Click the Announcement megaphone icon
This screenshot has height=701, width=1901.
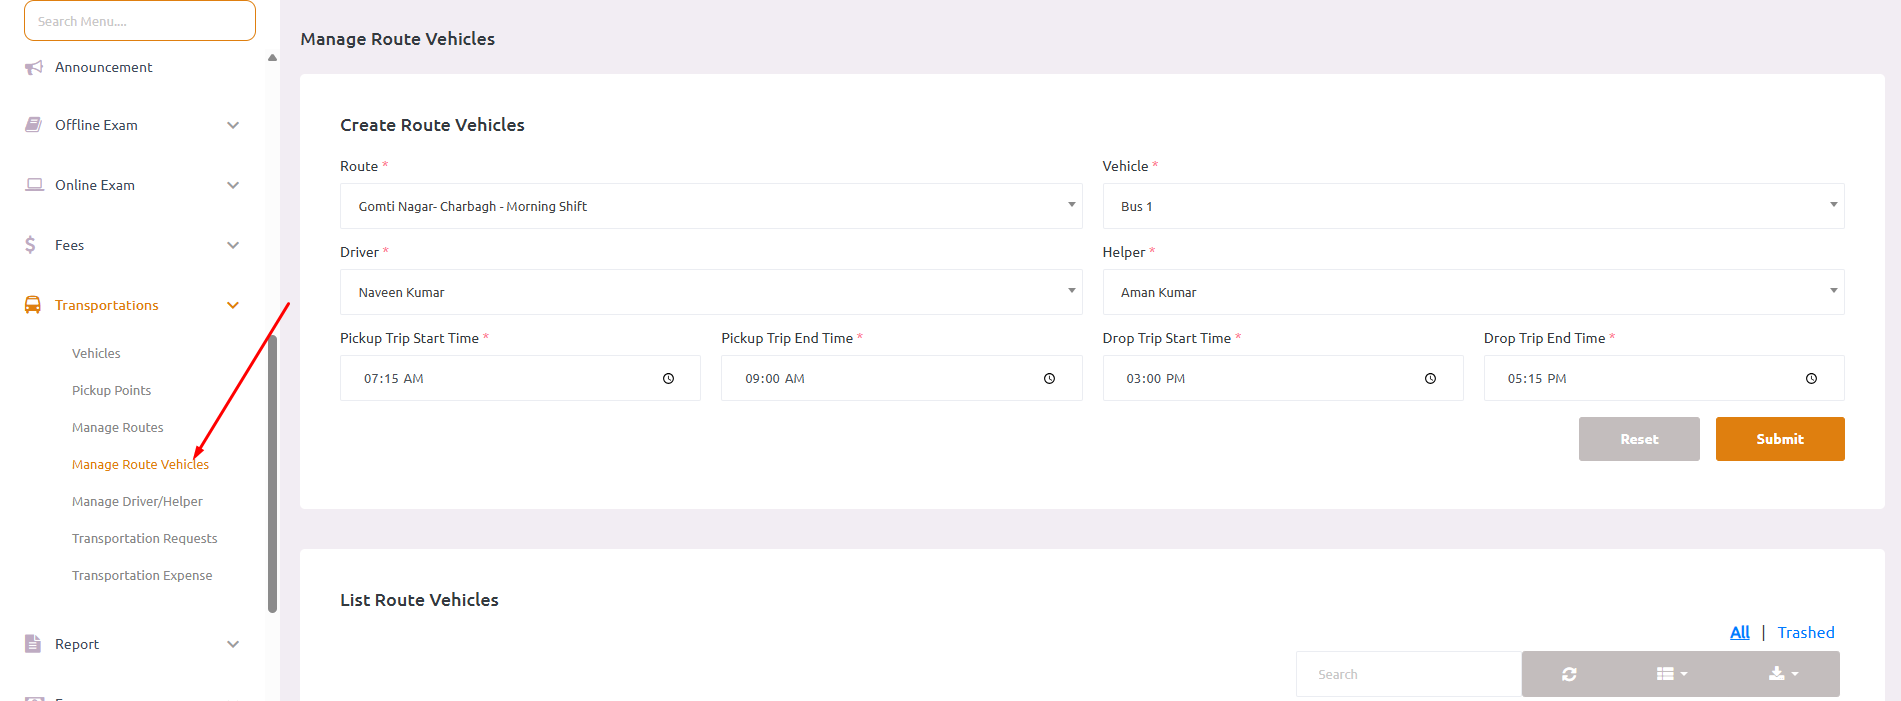pos(34,67)
